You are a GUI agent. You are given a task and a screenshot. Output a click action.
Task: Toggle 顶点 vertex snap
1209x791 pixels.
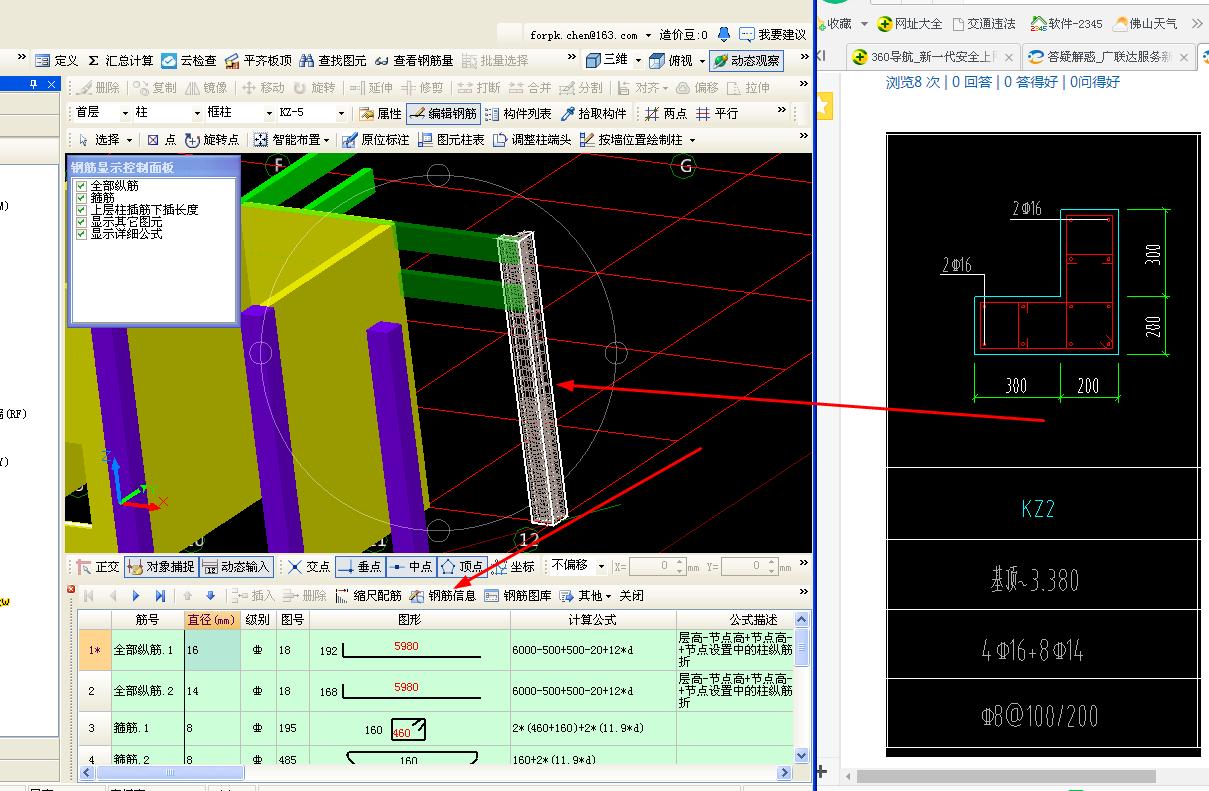(x=461, y=567)
